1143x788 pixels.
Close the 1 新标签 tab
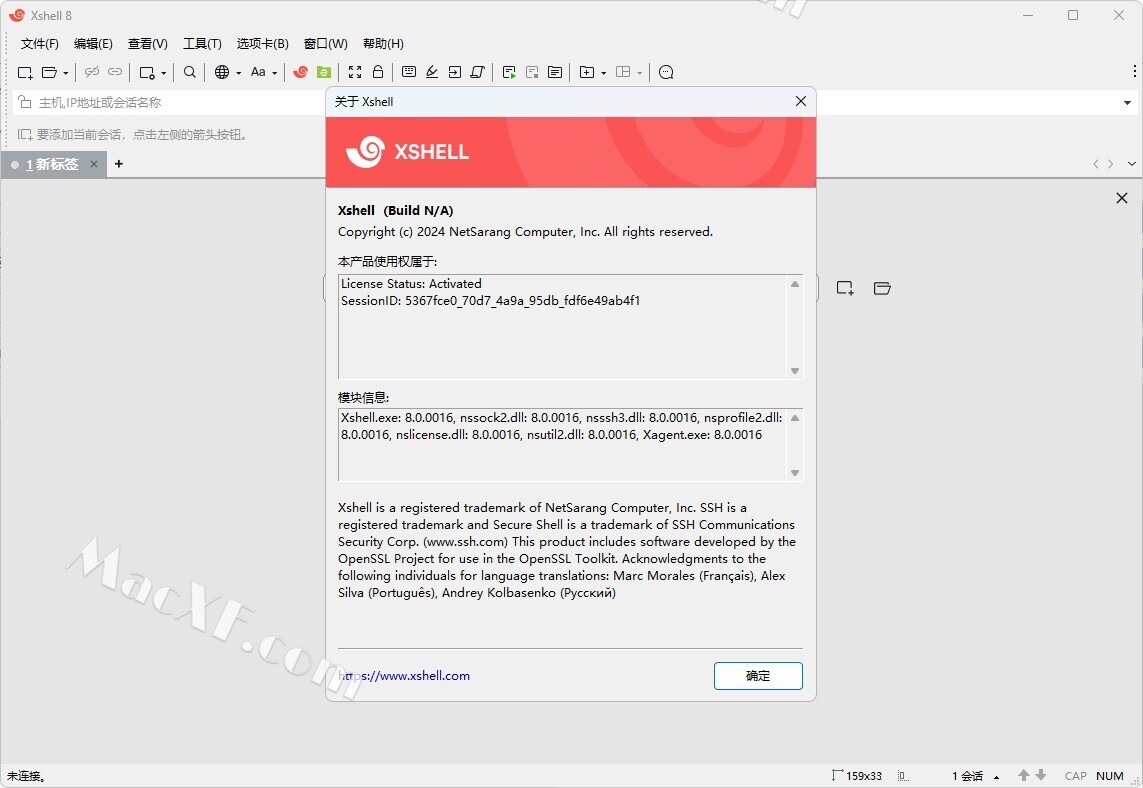click(x=94, y=164)
